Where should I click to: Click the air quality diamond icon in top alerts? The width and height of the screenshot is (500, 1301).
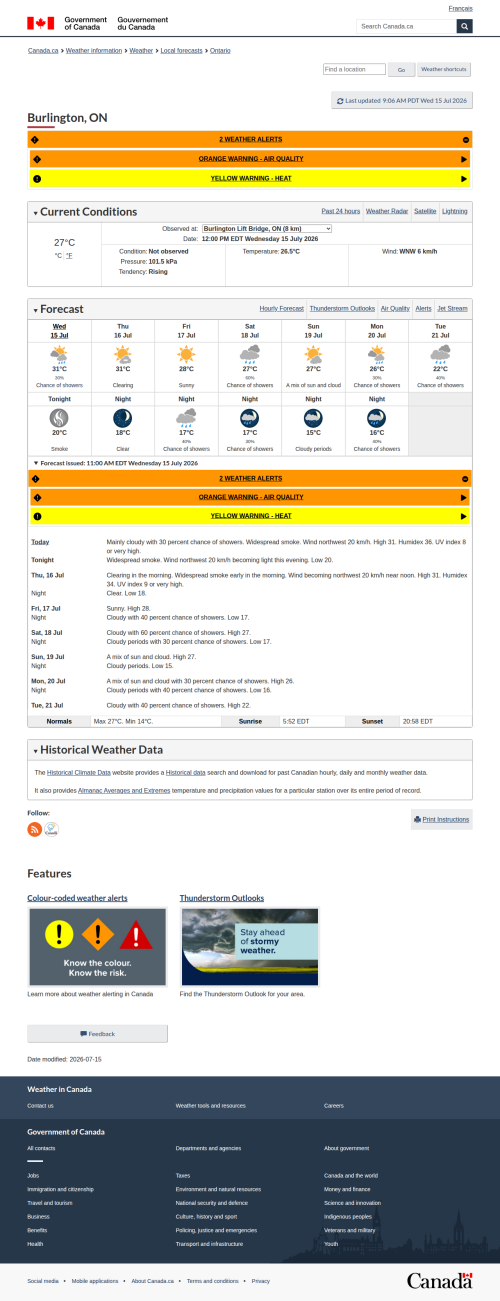coord(37,159)
